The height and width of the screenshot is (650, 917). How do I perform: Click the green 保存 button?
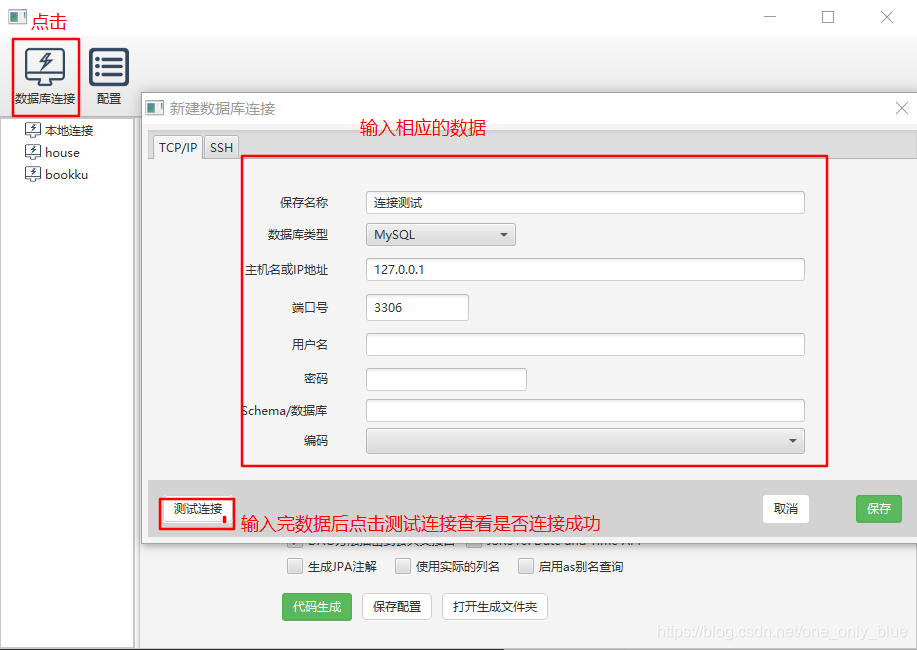pos(878,508)
